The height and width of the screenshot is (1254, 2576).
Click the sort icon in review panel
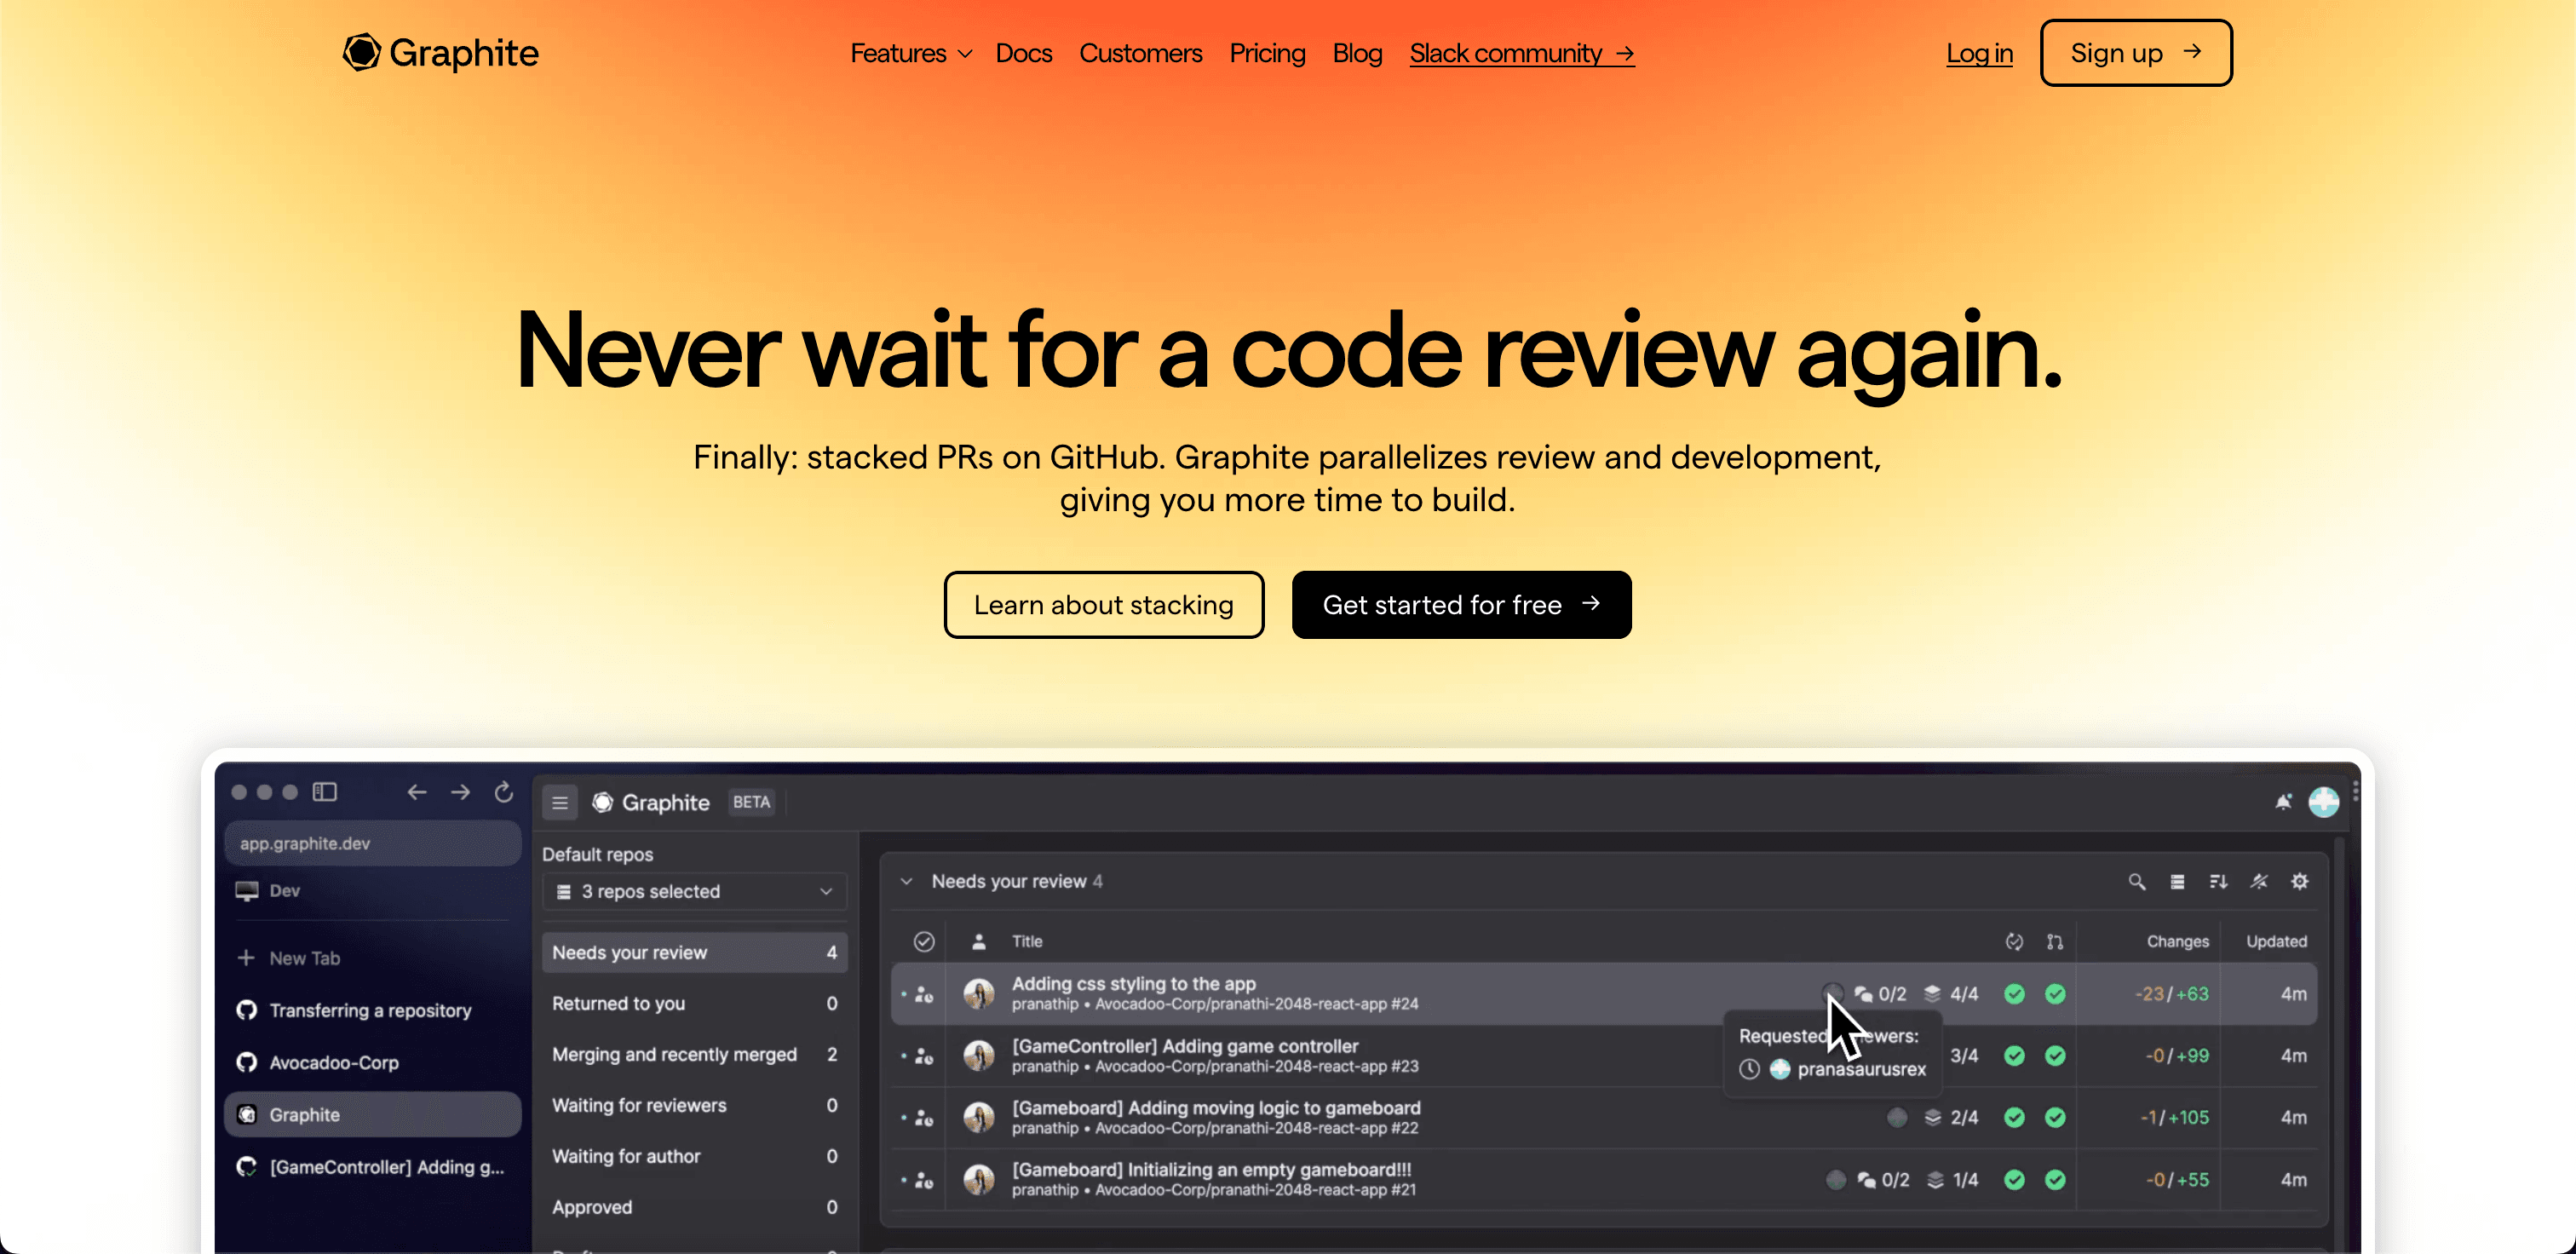[2218, 881]
